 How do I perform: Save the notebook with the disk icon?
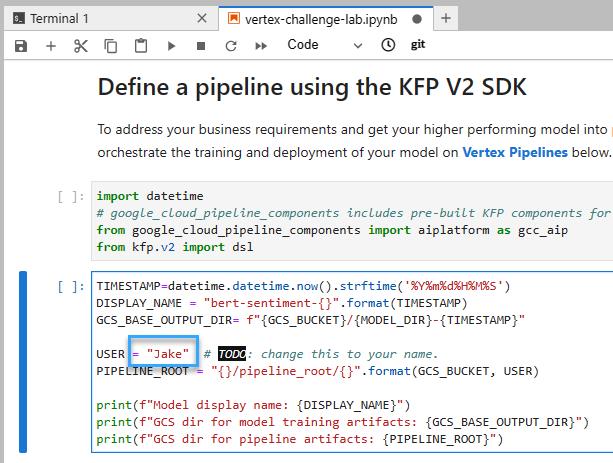pos(21,46)
